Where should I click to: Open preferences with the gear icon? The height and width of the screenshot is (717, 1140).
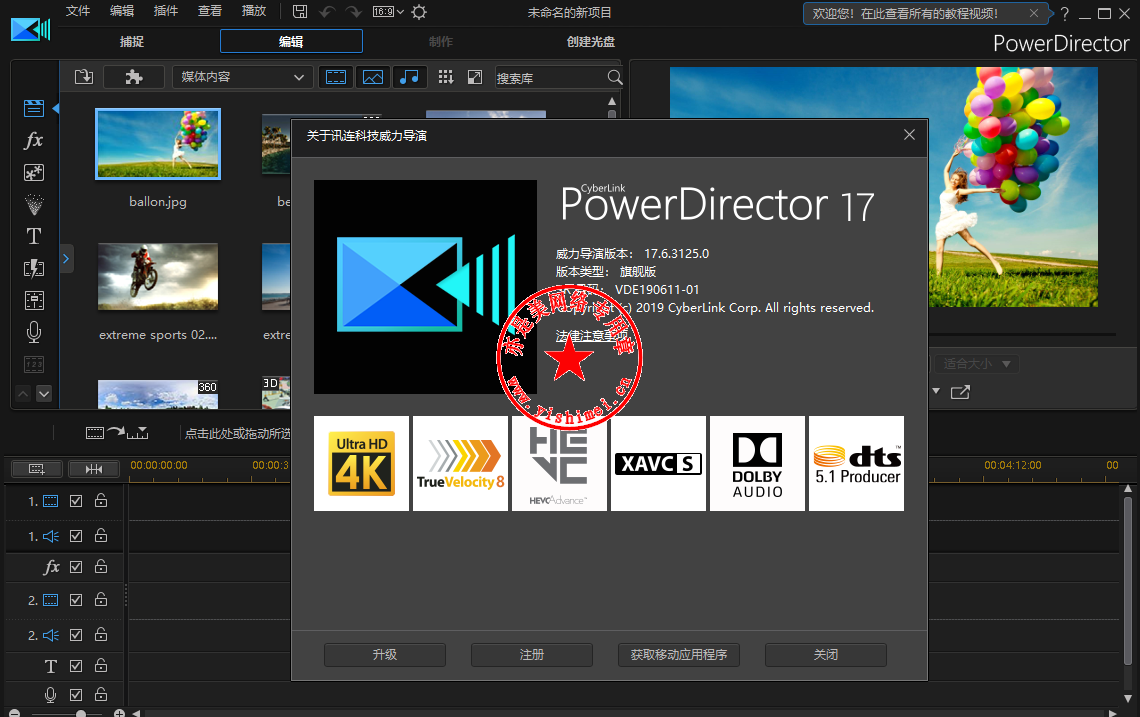(x=420, y=12)
